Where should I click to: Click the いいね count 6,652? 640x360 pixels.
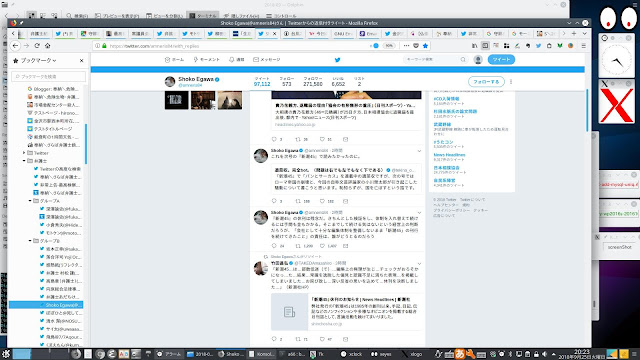(338, 84)
